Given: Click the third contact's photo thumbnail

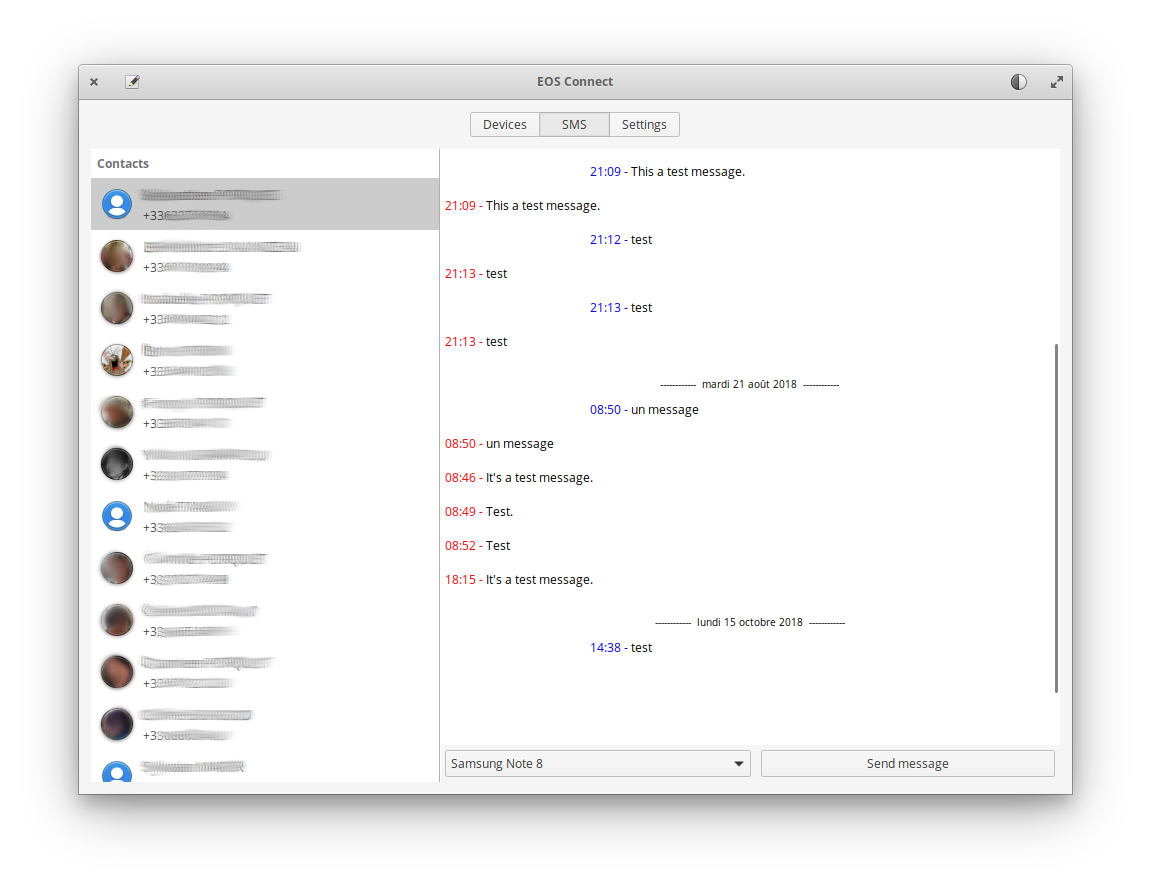Looking at the screenshot, I should tap(117, 308).
